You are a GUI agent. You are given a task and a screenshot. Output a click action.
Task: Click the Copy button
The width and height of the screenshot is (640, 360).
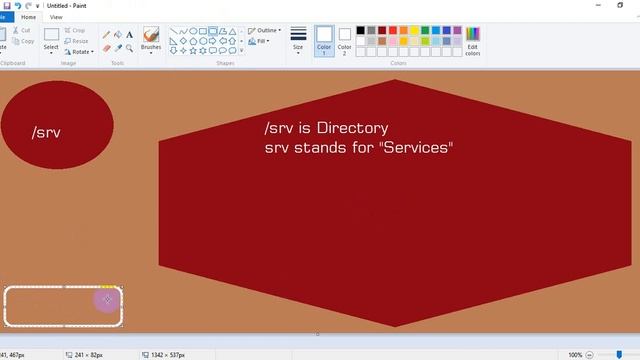23,41
